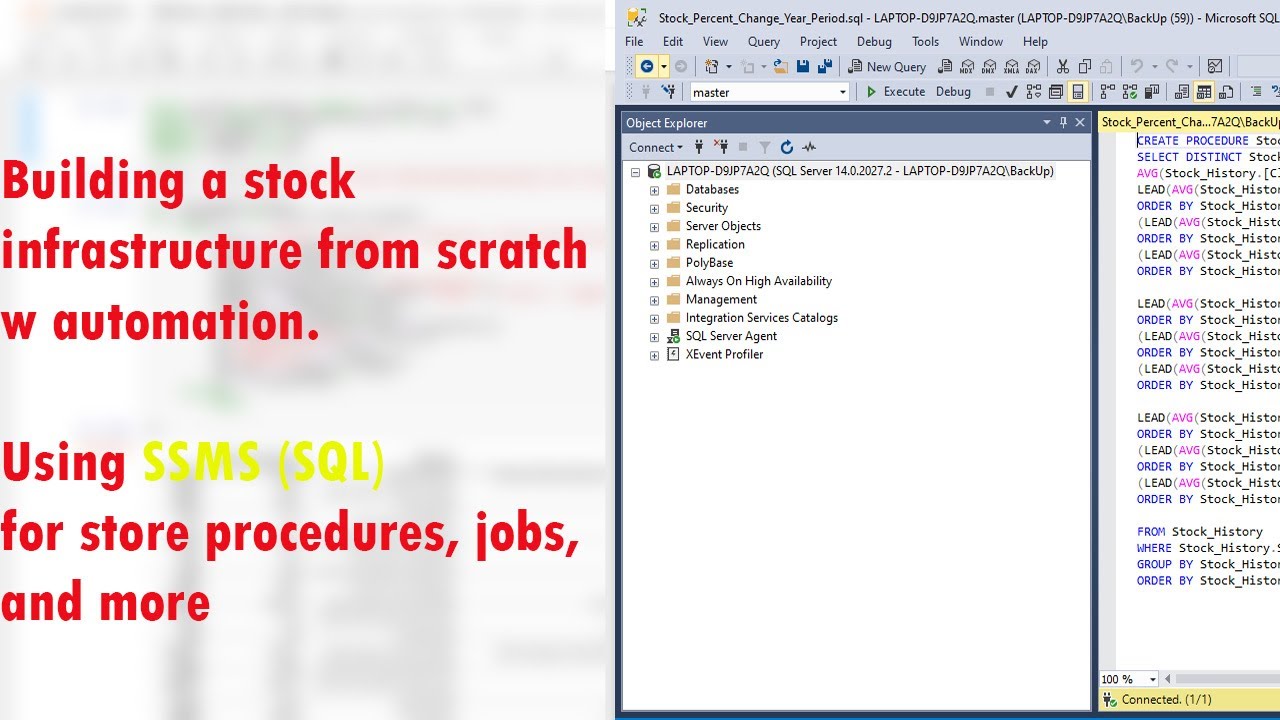Viewport: 1280px width, 720px height.
Task: Open the Edit menu
Action: tap(673, 42)
